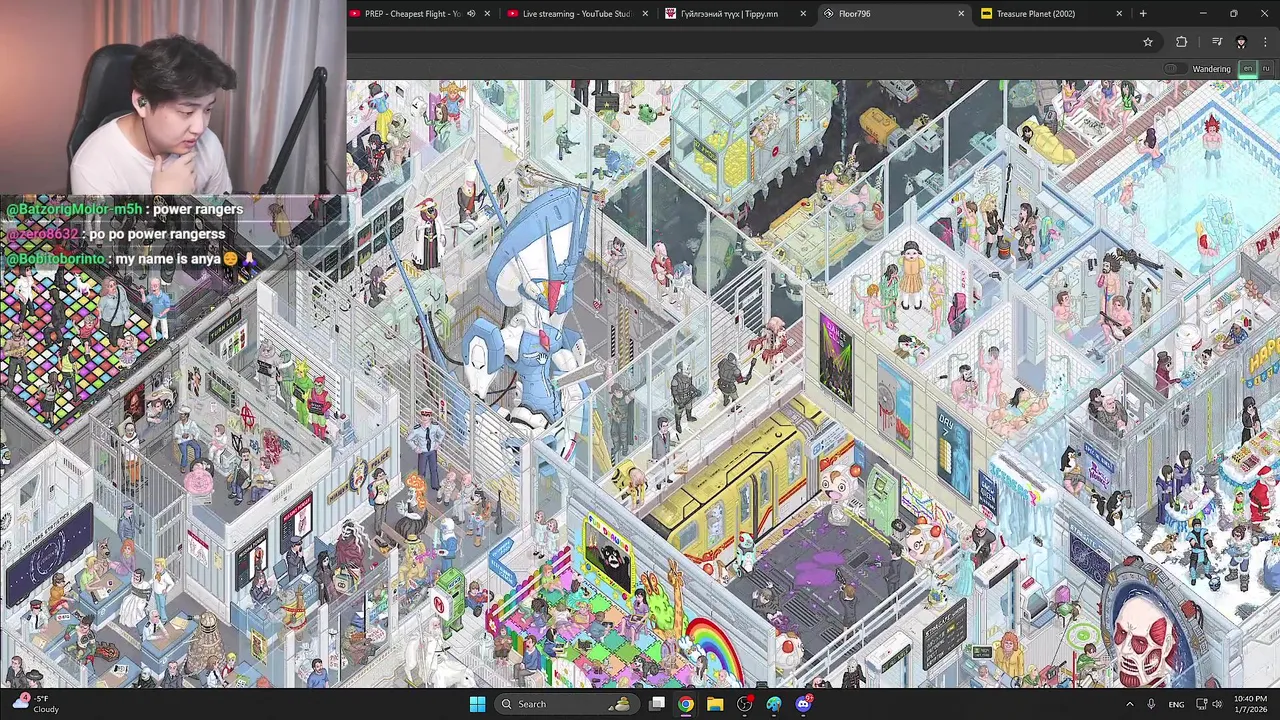Viewport: 1280px width, 720px height.
Task: Open the clock showing 10:40 PM
Action: pyautogui.click(x=1250, y=704)
